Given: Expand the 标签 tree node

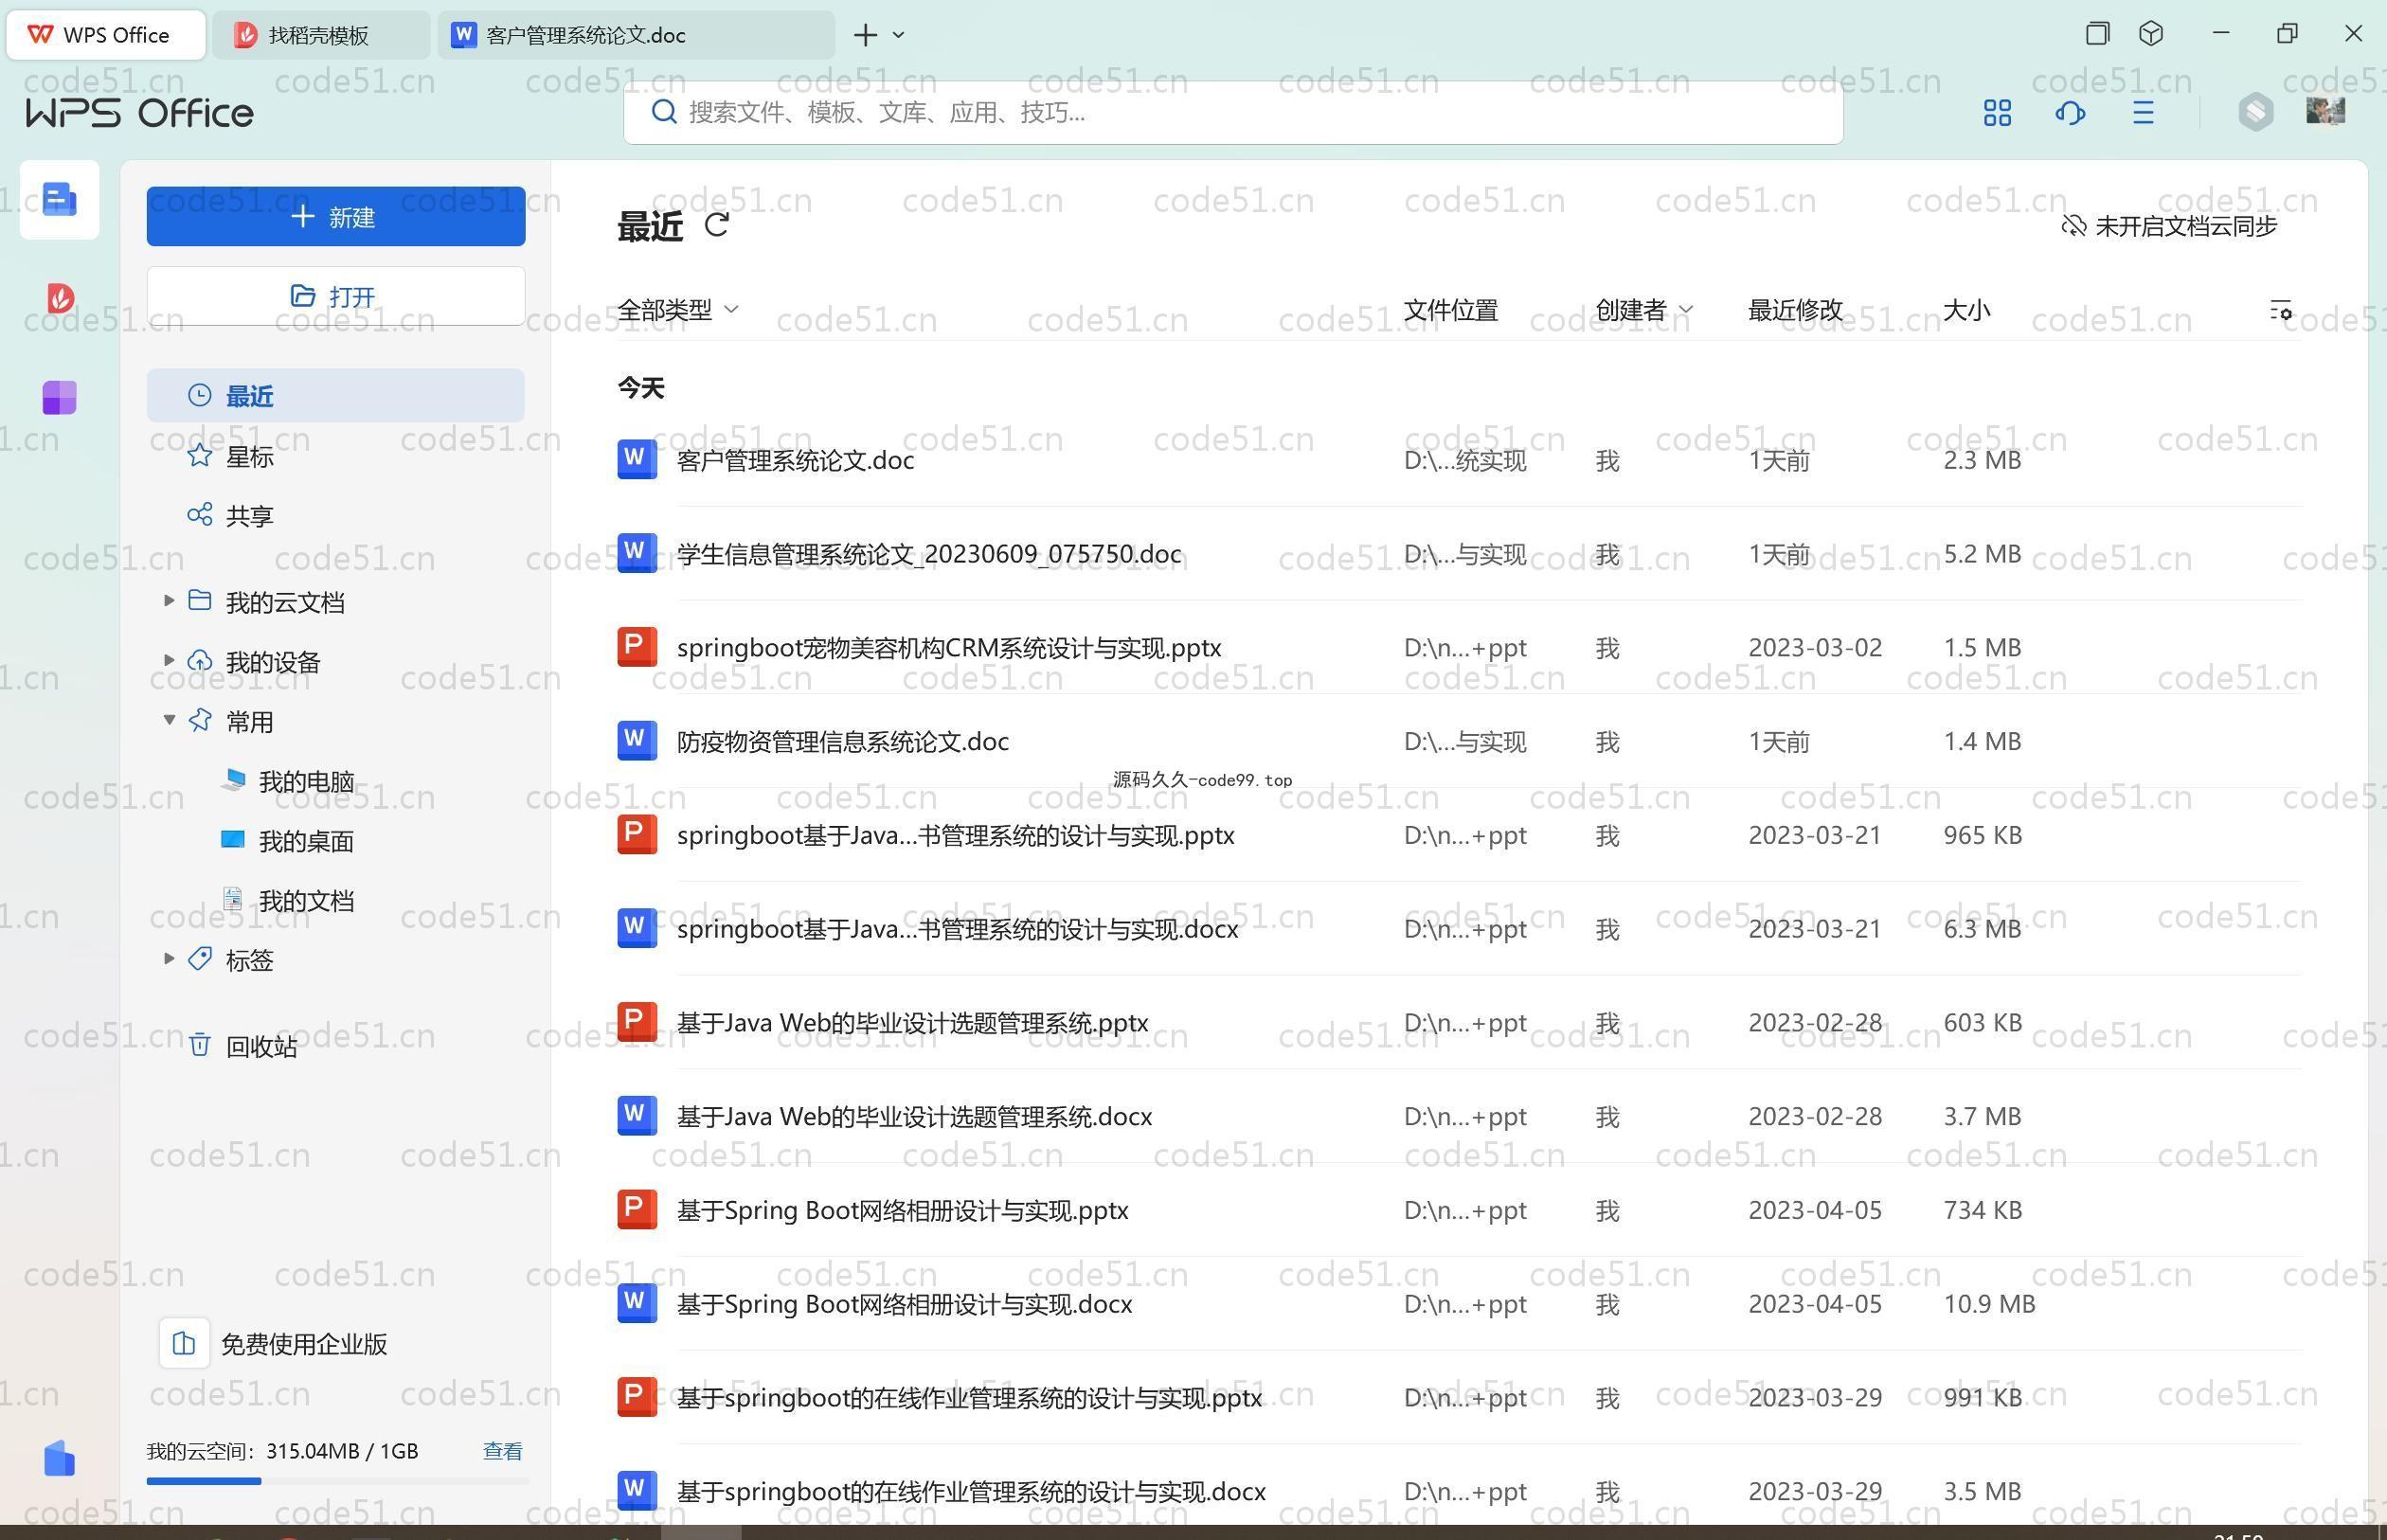Looking at the screenshot, I should click(x=169, y=959).
